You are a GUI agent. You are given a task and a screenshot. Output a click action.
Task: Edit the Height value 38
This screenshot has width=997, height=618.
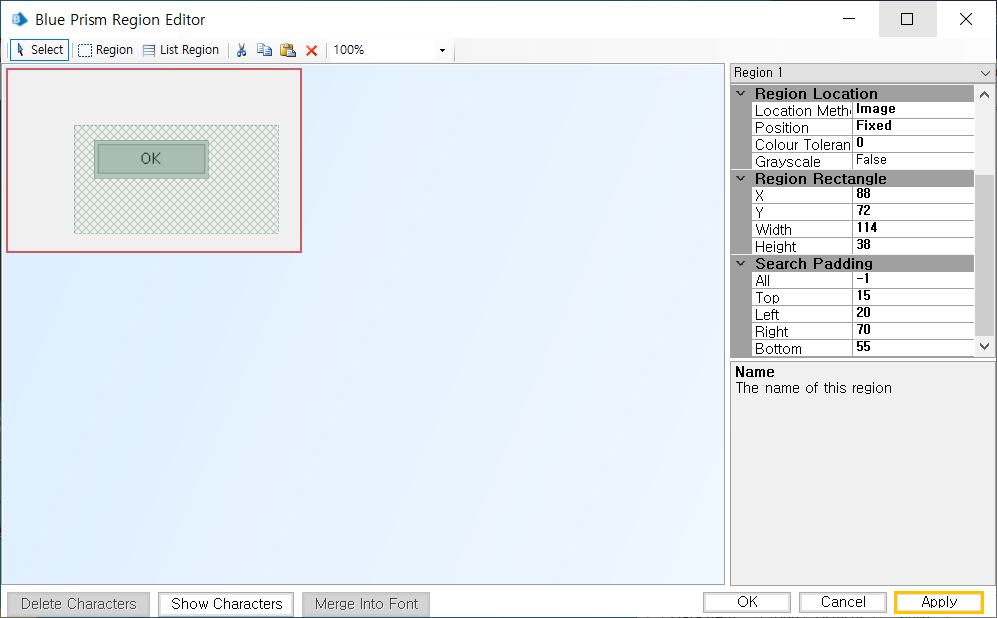(913, 245)
